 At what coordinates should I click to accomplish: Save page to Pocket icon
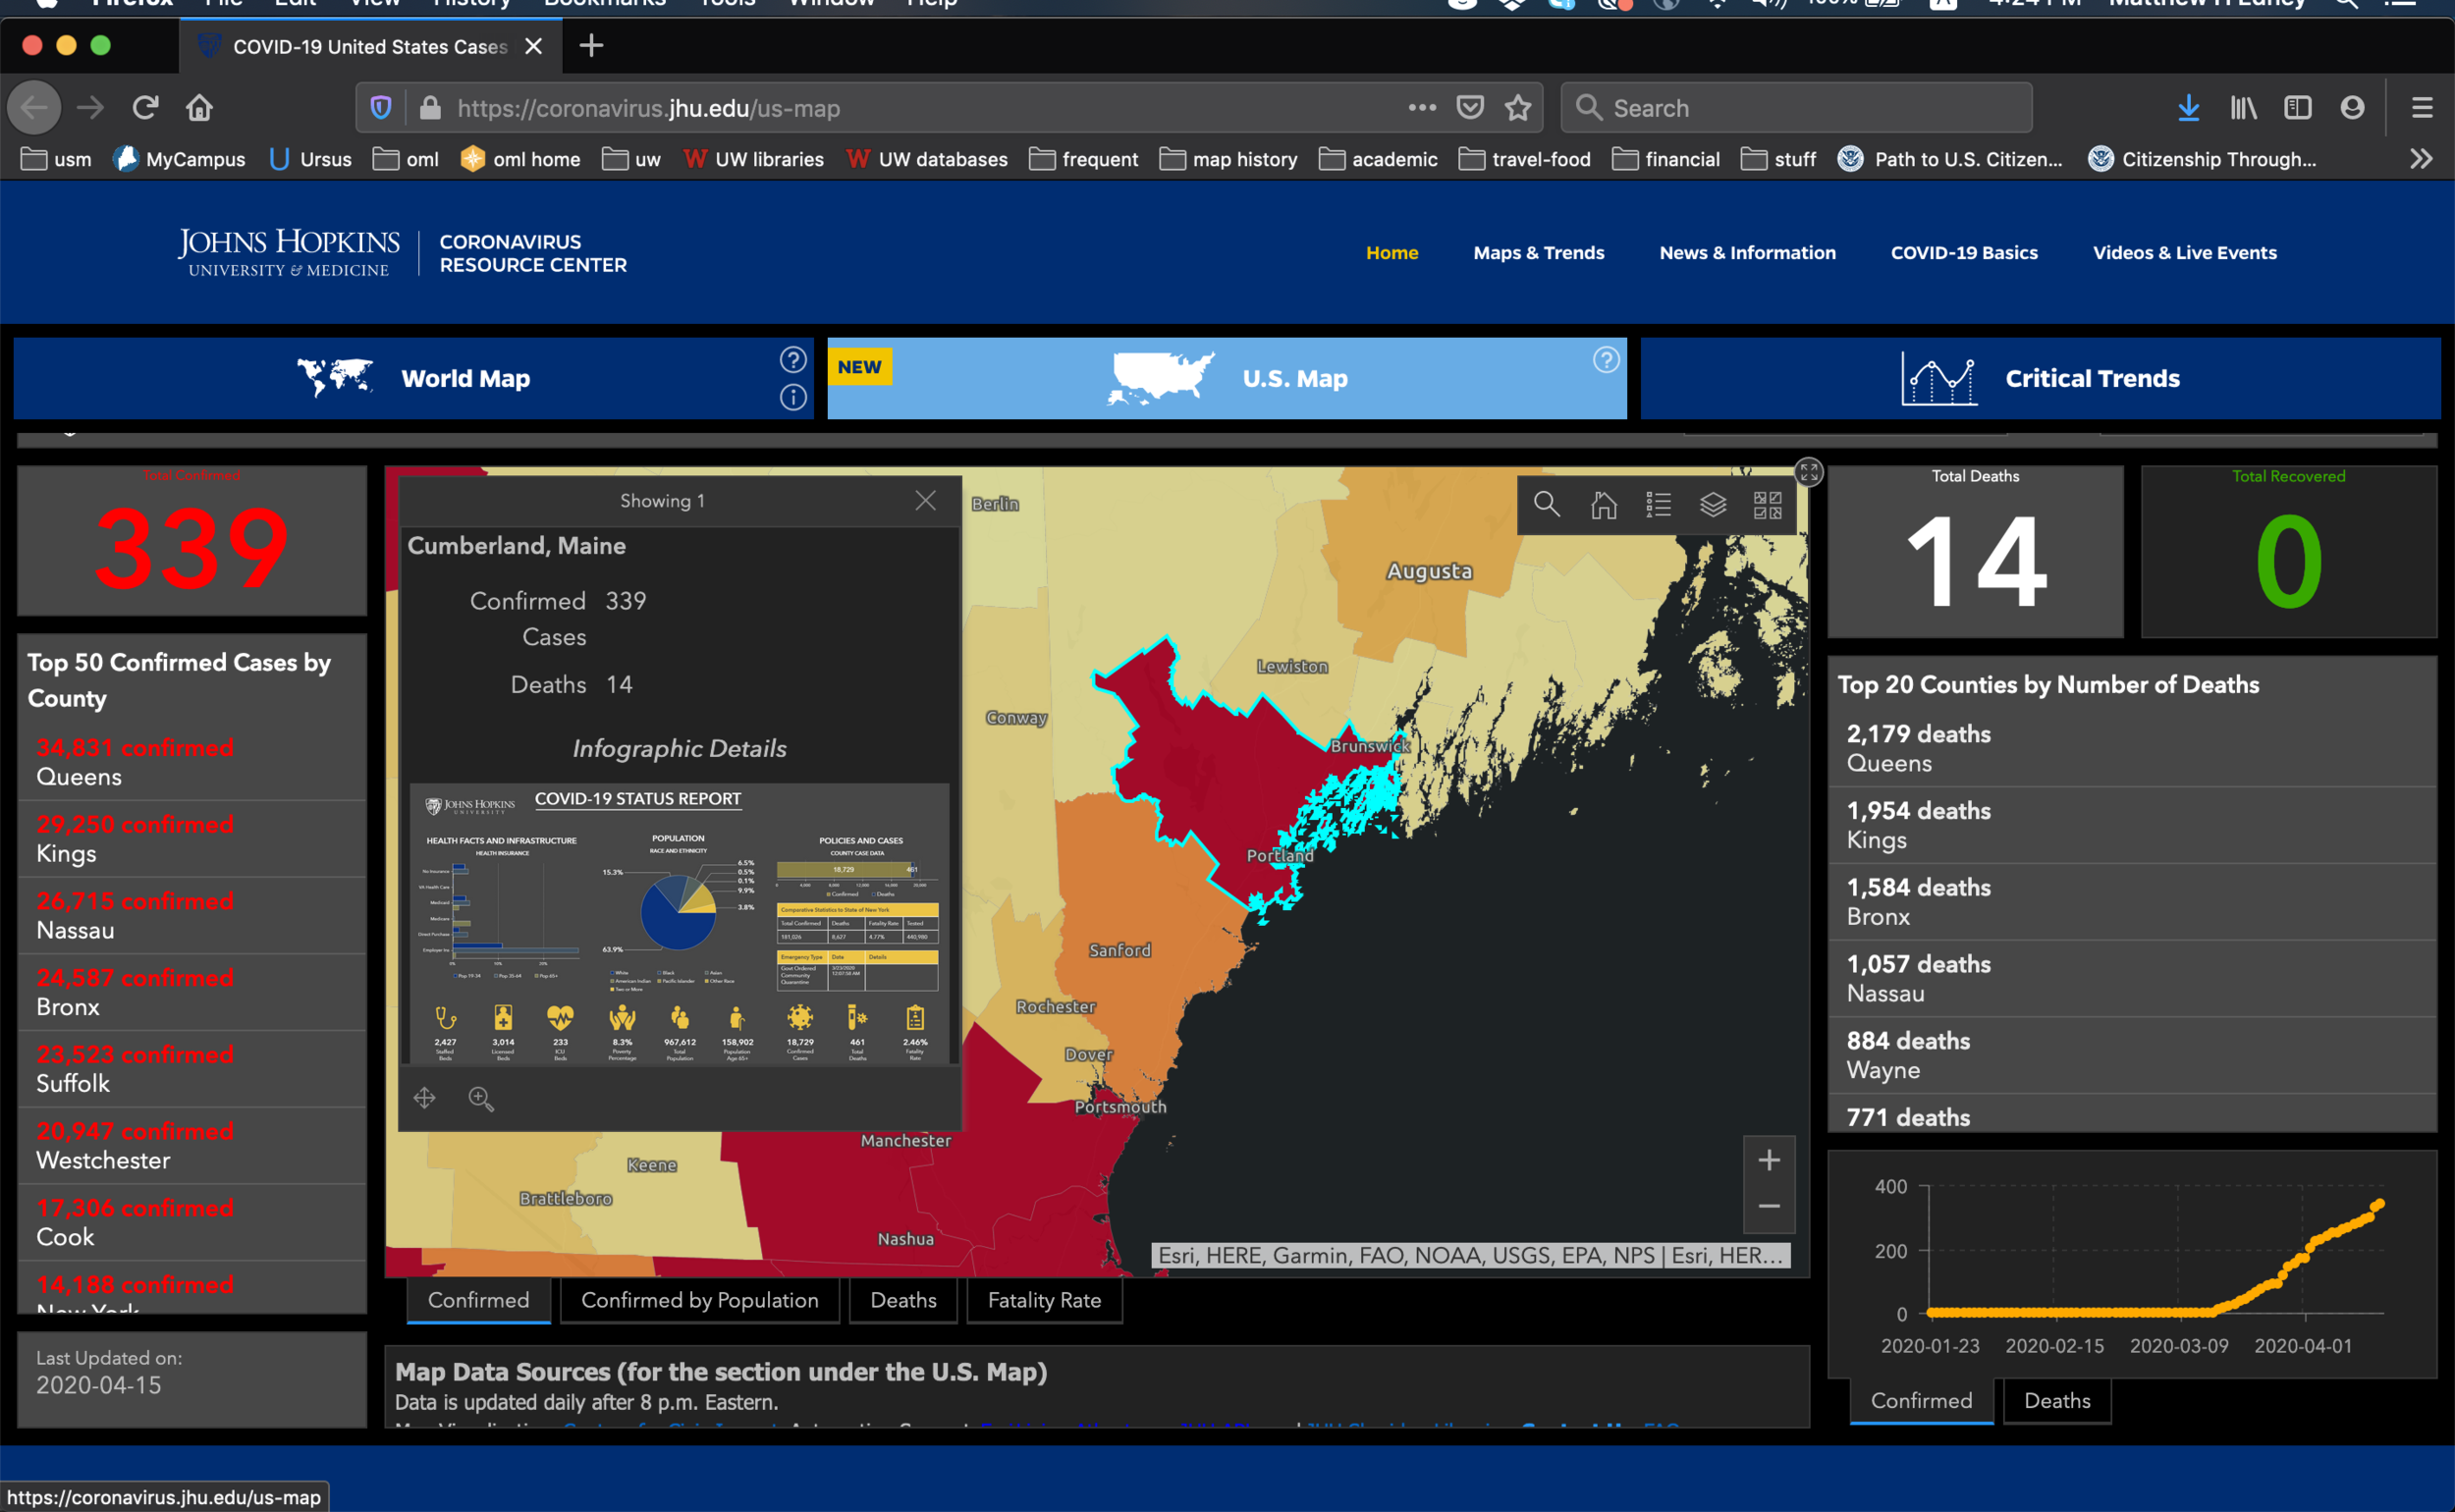1469,107
